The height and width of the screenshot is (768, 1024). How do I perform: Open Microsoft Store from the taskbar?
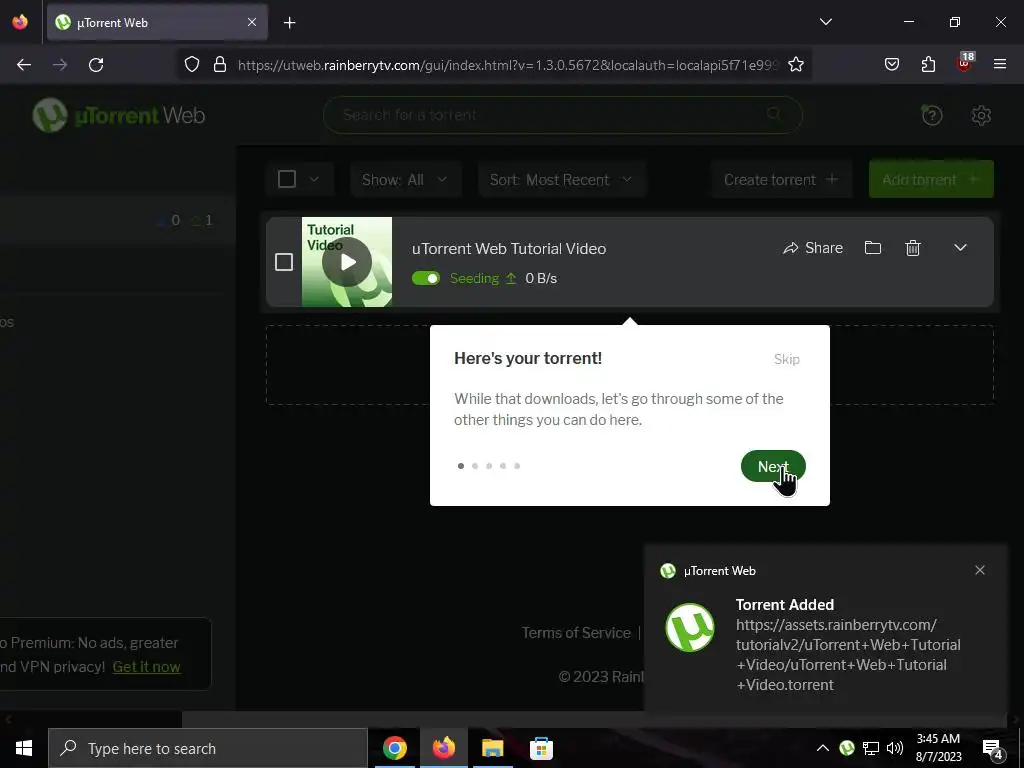click(x=541, y=748)
